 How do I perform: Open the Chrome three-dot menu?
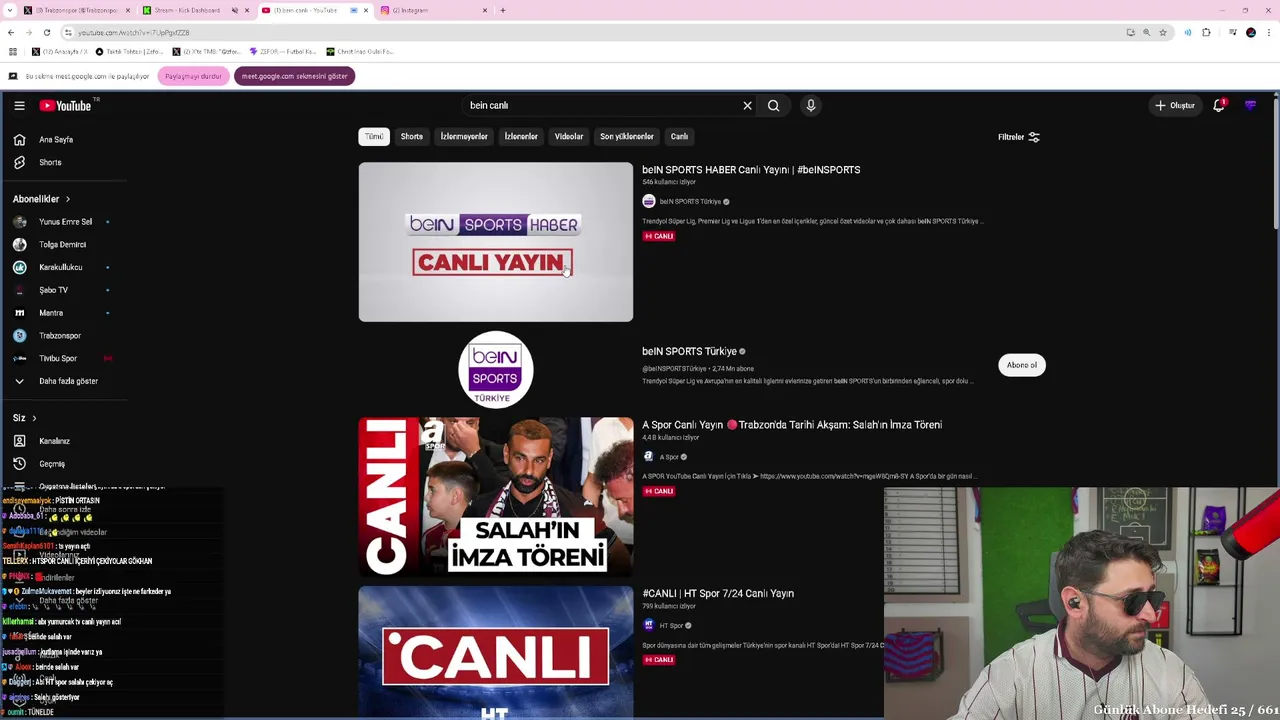pyautogui.click(x=1268, y=32)
